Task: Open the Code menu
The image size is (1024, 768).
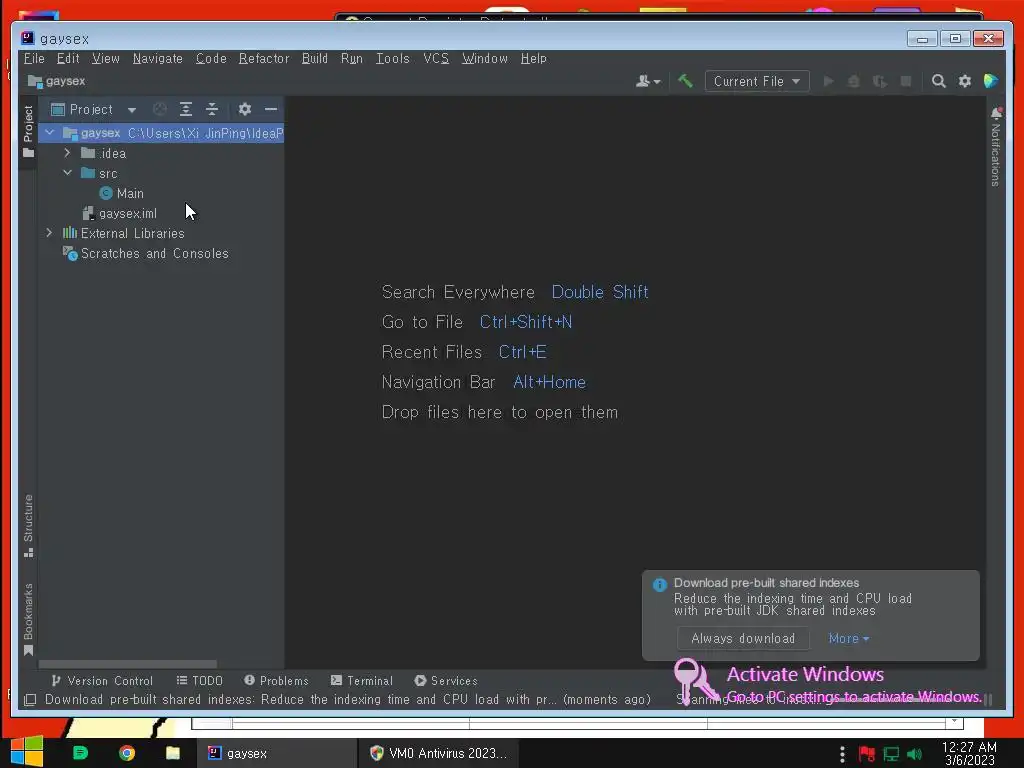Action: click(211, 58)
